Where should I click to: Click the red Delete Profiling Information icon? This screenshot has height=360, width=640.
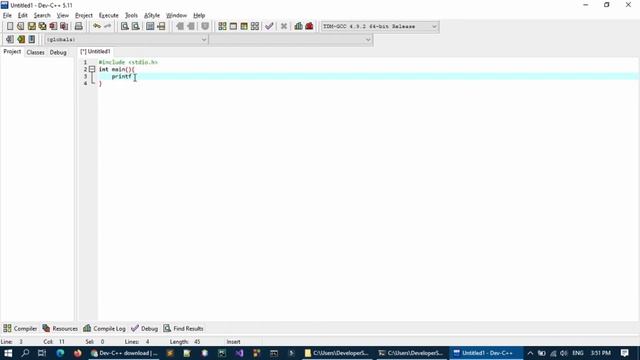coord(309,26)
